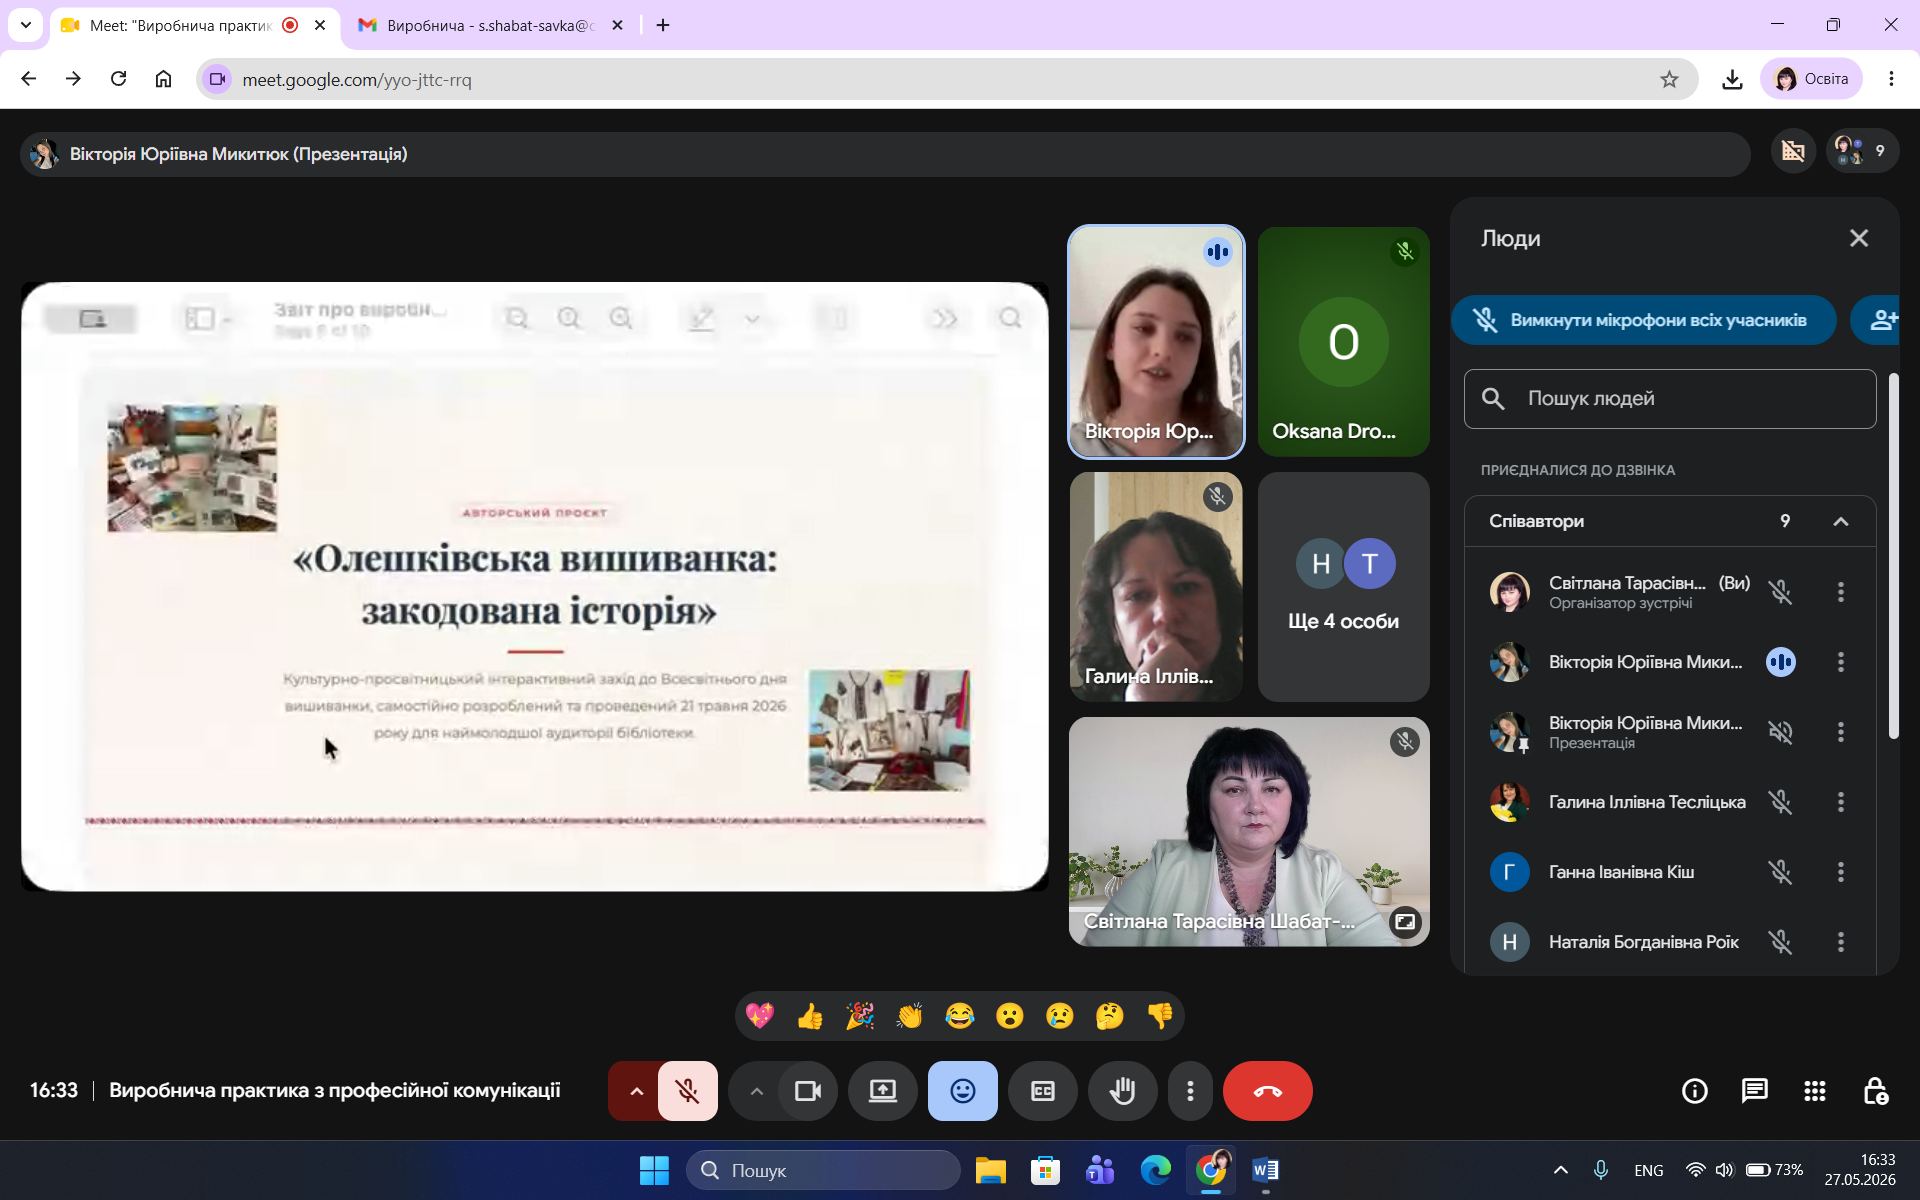Screen dimensions: 1920x1200
Task: Toggle the camera on or off
Action: click(x=808, y=1091)
